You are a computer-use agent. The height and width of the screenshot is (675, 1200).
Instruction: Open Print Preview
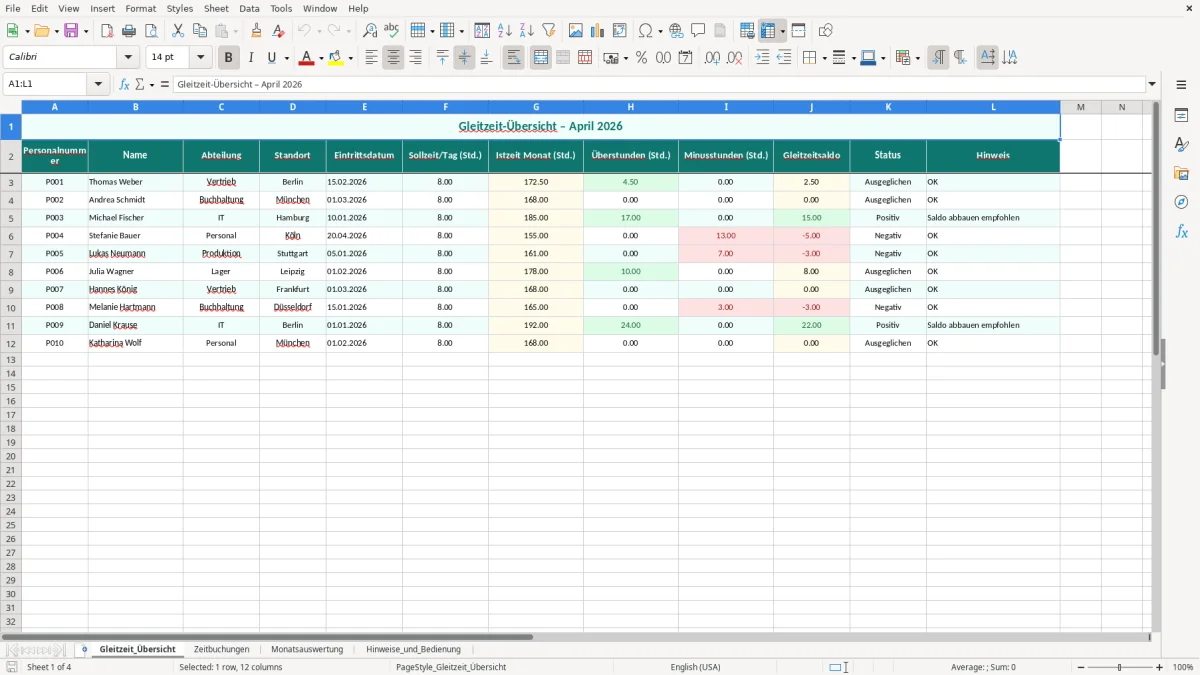tap(151, 31)
